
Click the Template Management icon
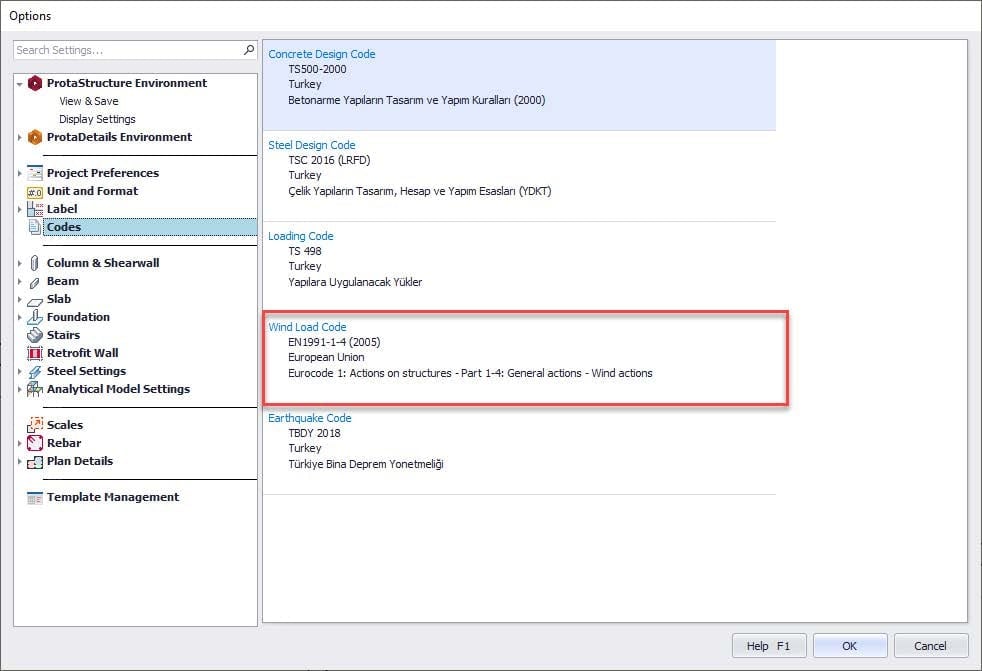point(35,498)
